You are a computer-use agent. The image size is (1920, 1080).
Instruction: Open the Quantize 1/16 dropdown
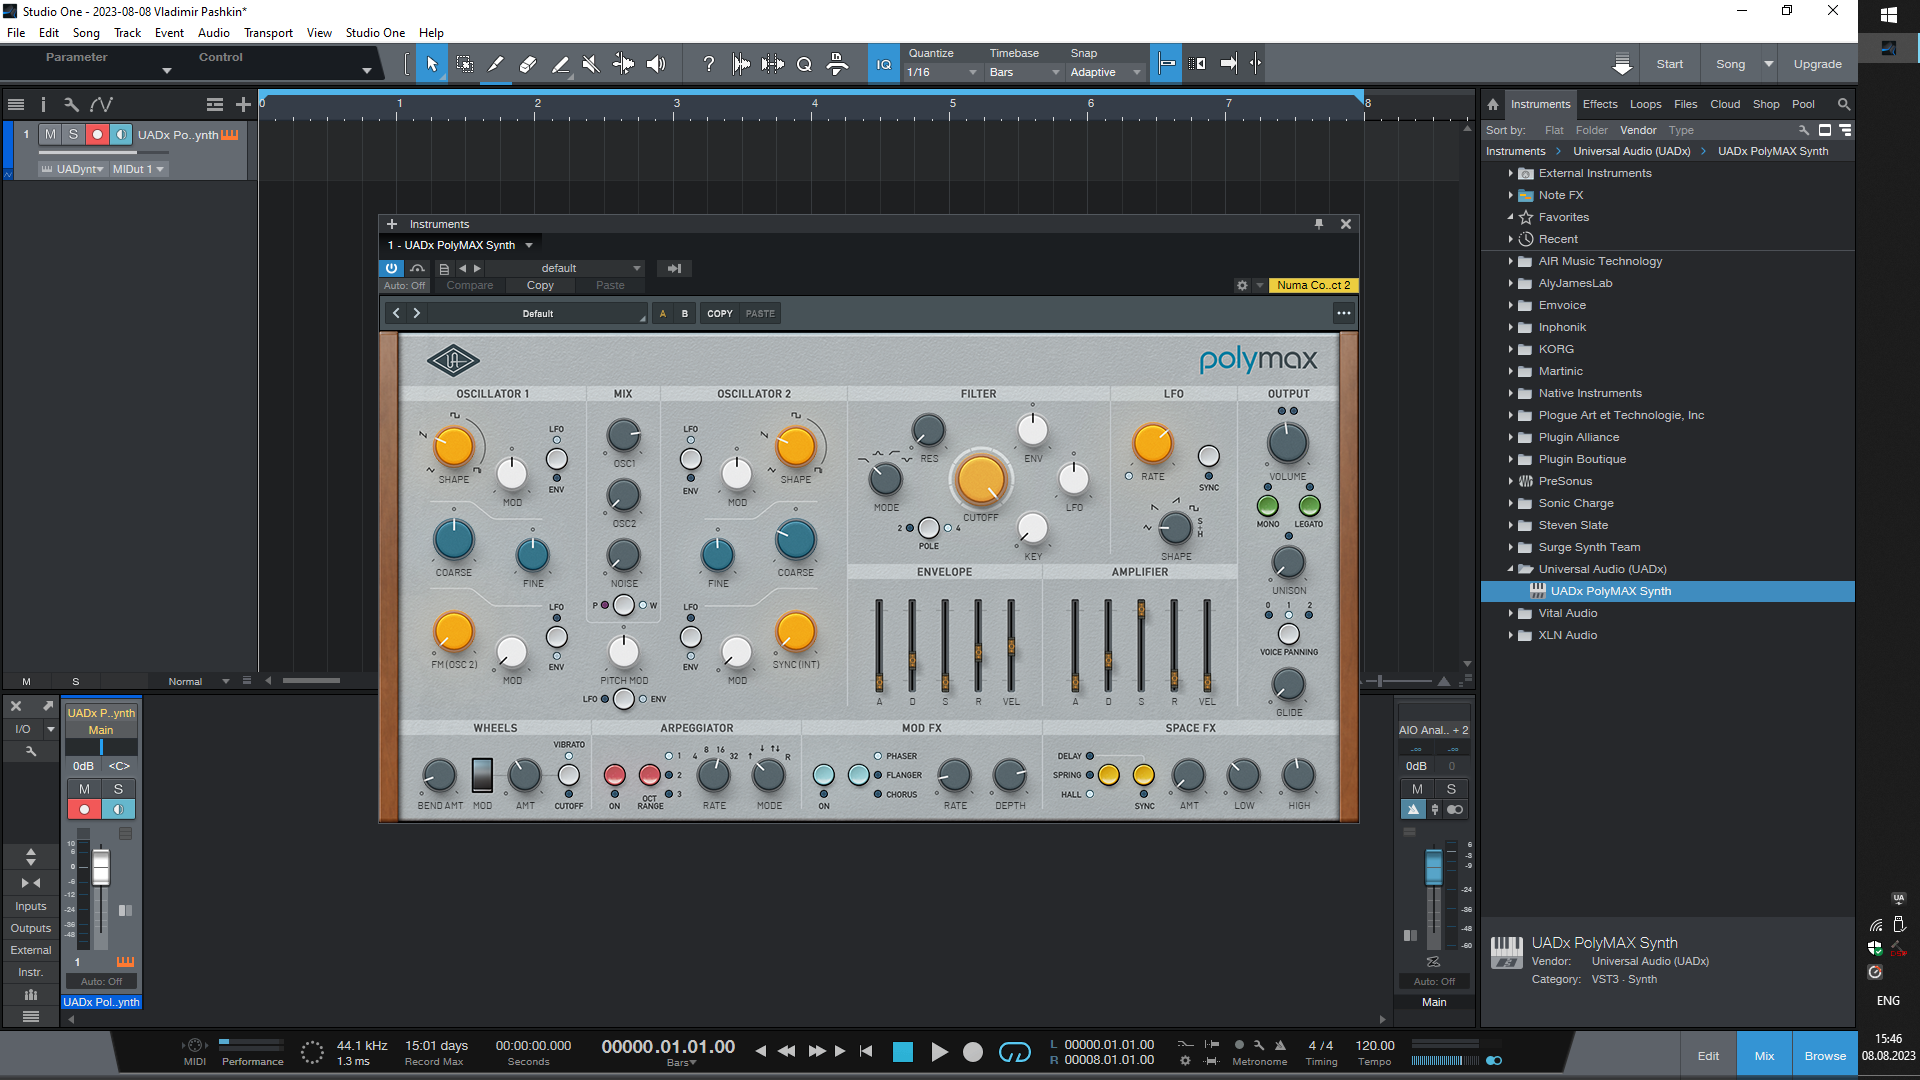point(942,72)
